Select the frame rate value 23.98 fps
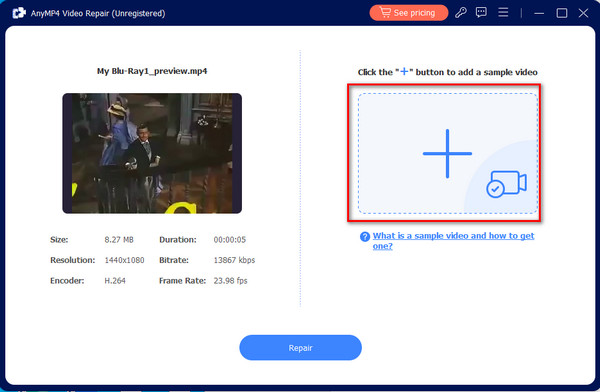The image size is (600, 392). click(x=230, y=281)
